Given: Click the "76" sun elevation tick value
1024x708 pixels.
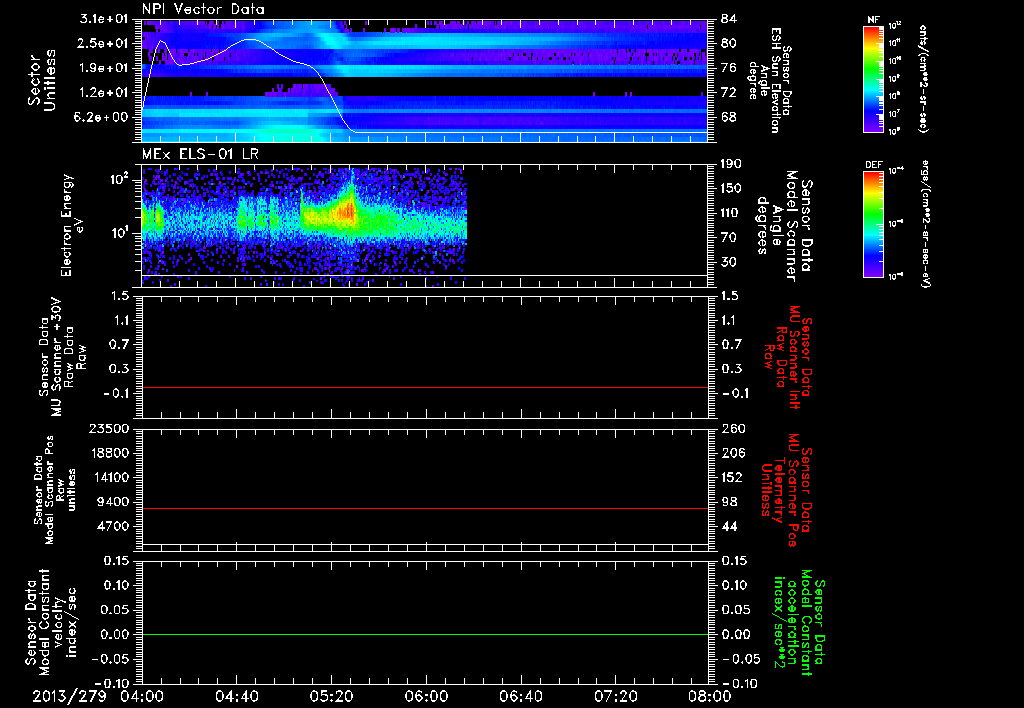Looking at the screenshot, I should pyautogui.click(x=728, y=68).
